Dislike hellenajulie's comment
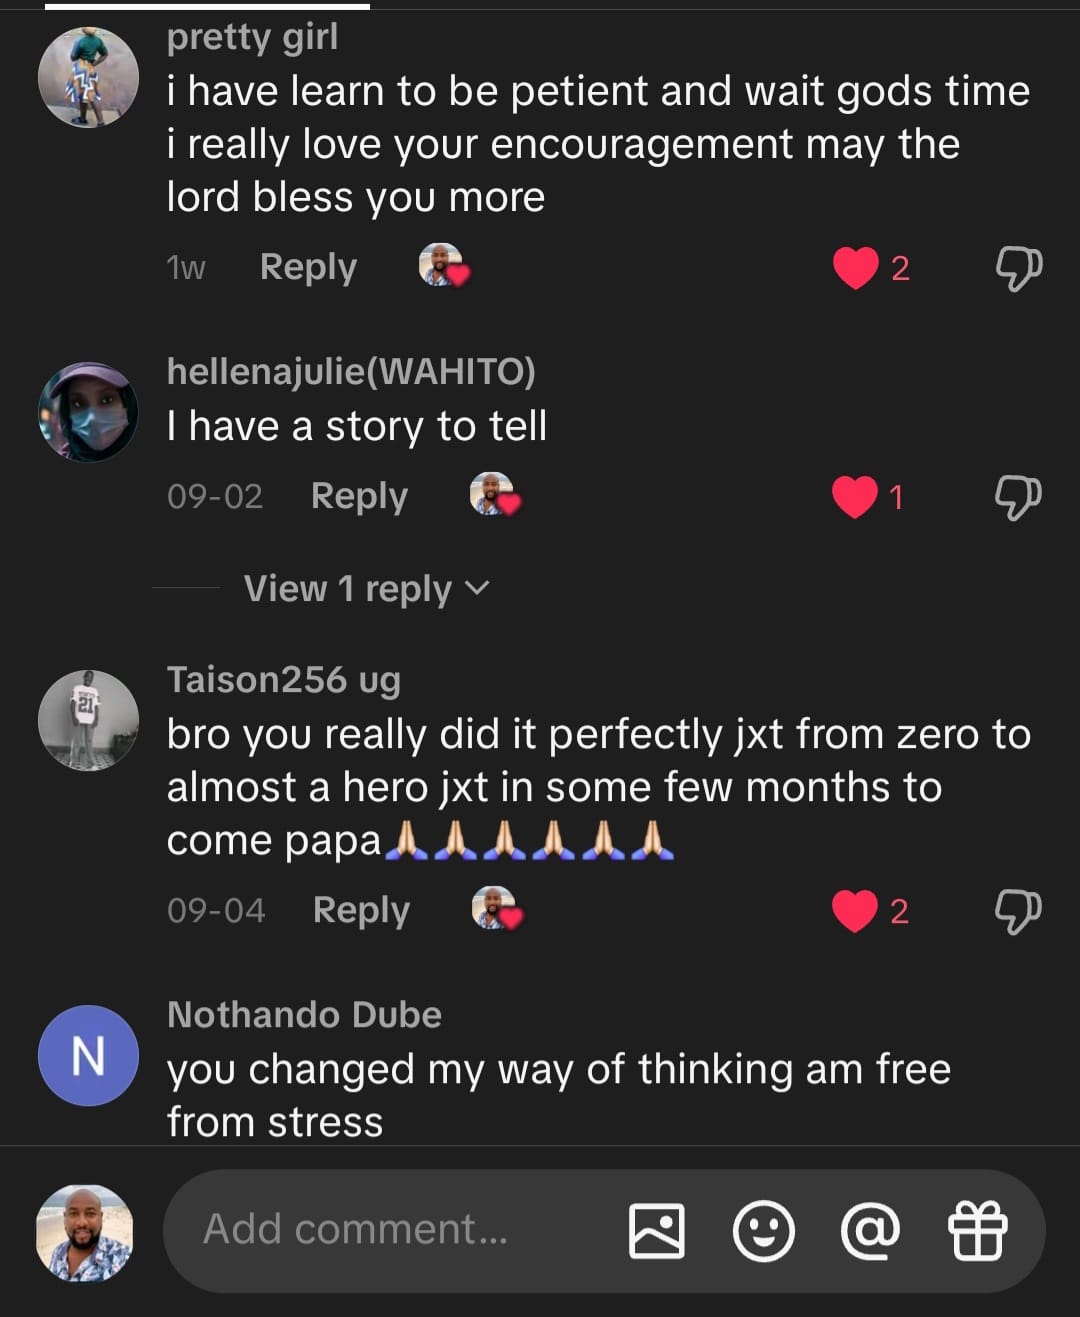The image size is (1080, 1317). coord(1018,497)
